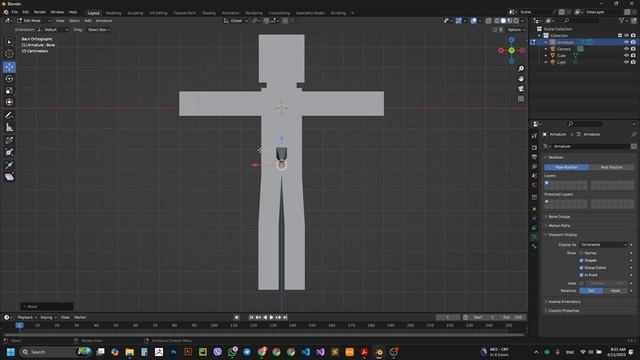
Task: Hide Light with its eye icon
Action: (627, 62)
